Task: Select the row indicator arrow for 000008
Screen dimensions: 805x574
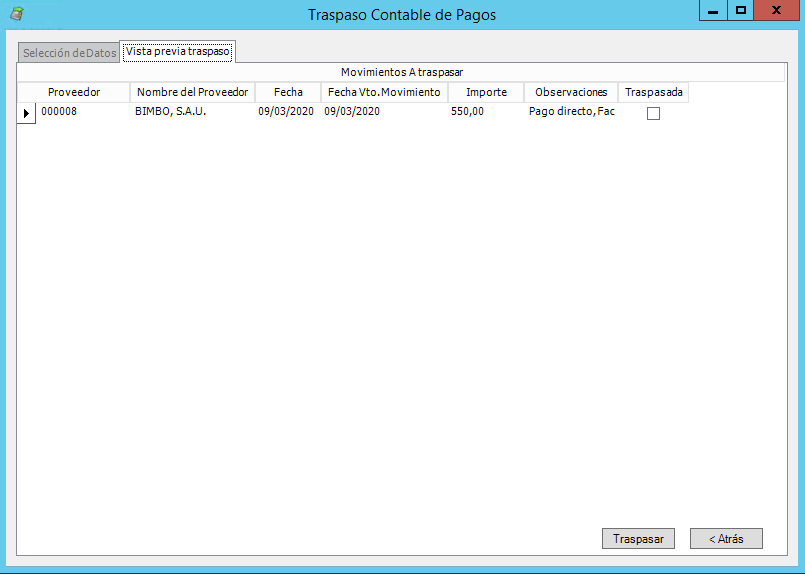Action: [x=26, y=113]
